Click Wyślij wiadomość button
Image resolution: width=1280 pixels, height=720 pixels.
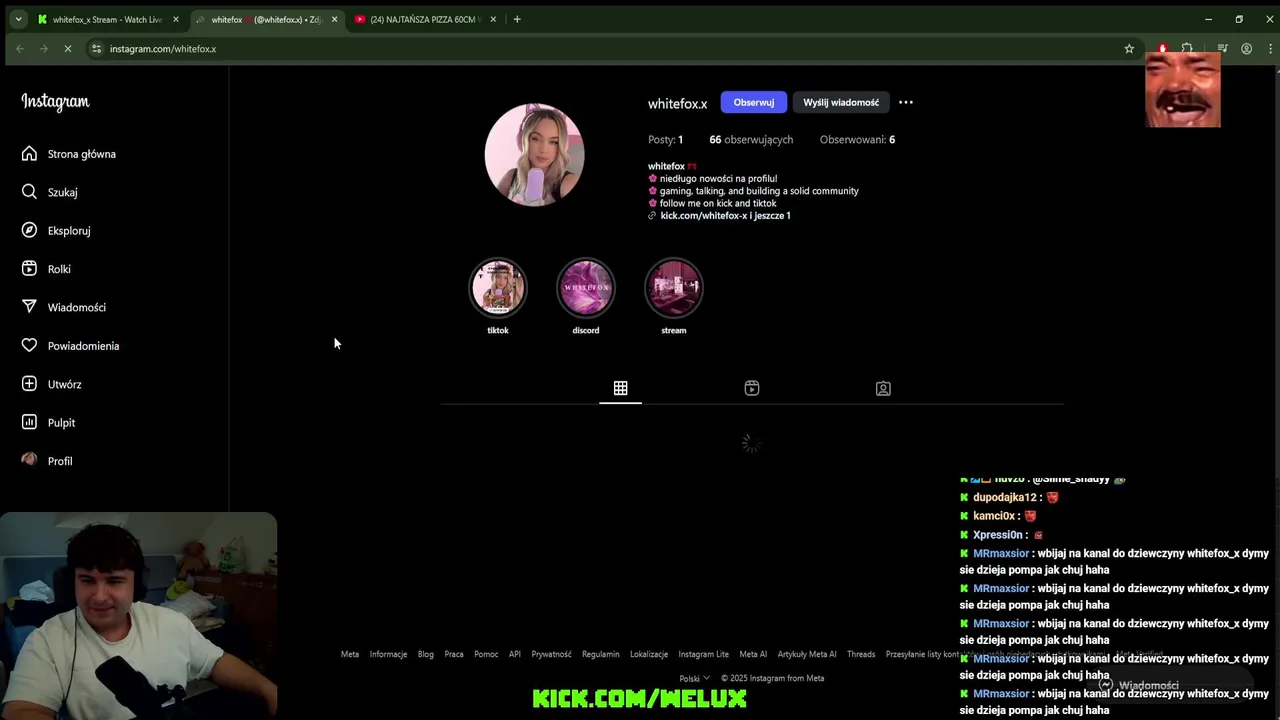[841, 102]
